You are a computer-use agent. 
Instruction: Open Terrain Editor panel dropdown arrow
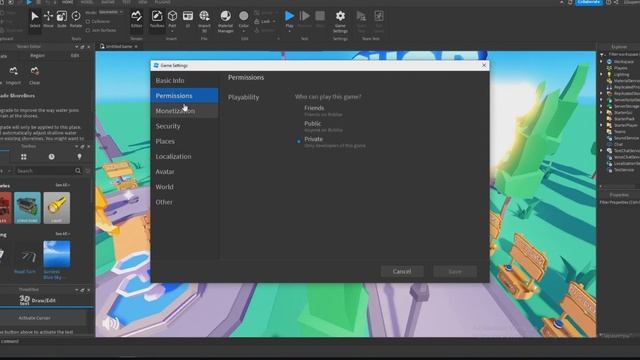tap(77, 47)
